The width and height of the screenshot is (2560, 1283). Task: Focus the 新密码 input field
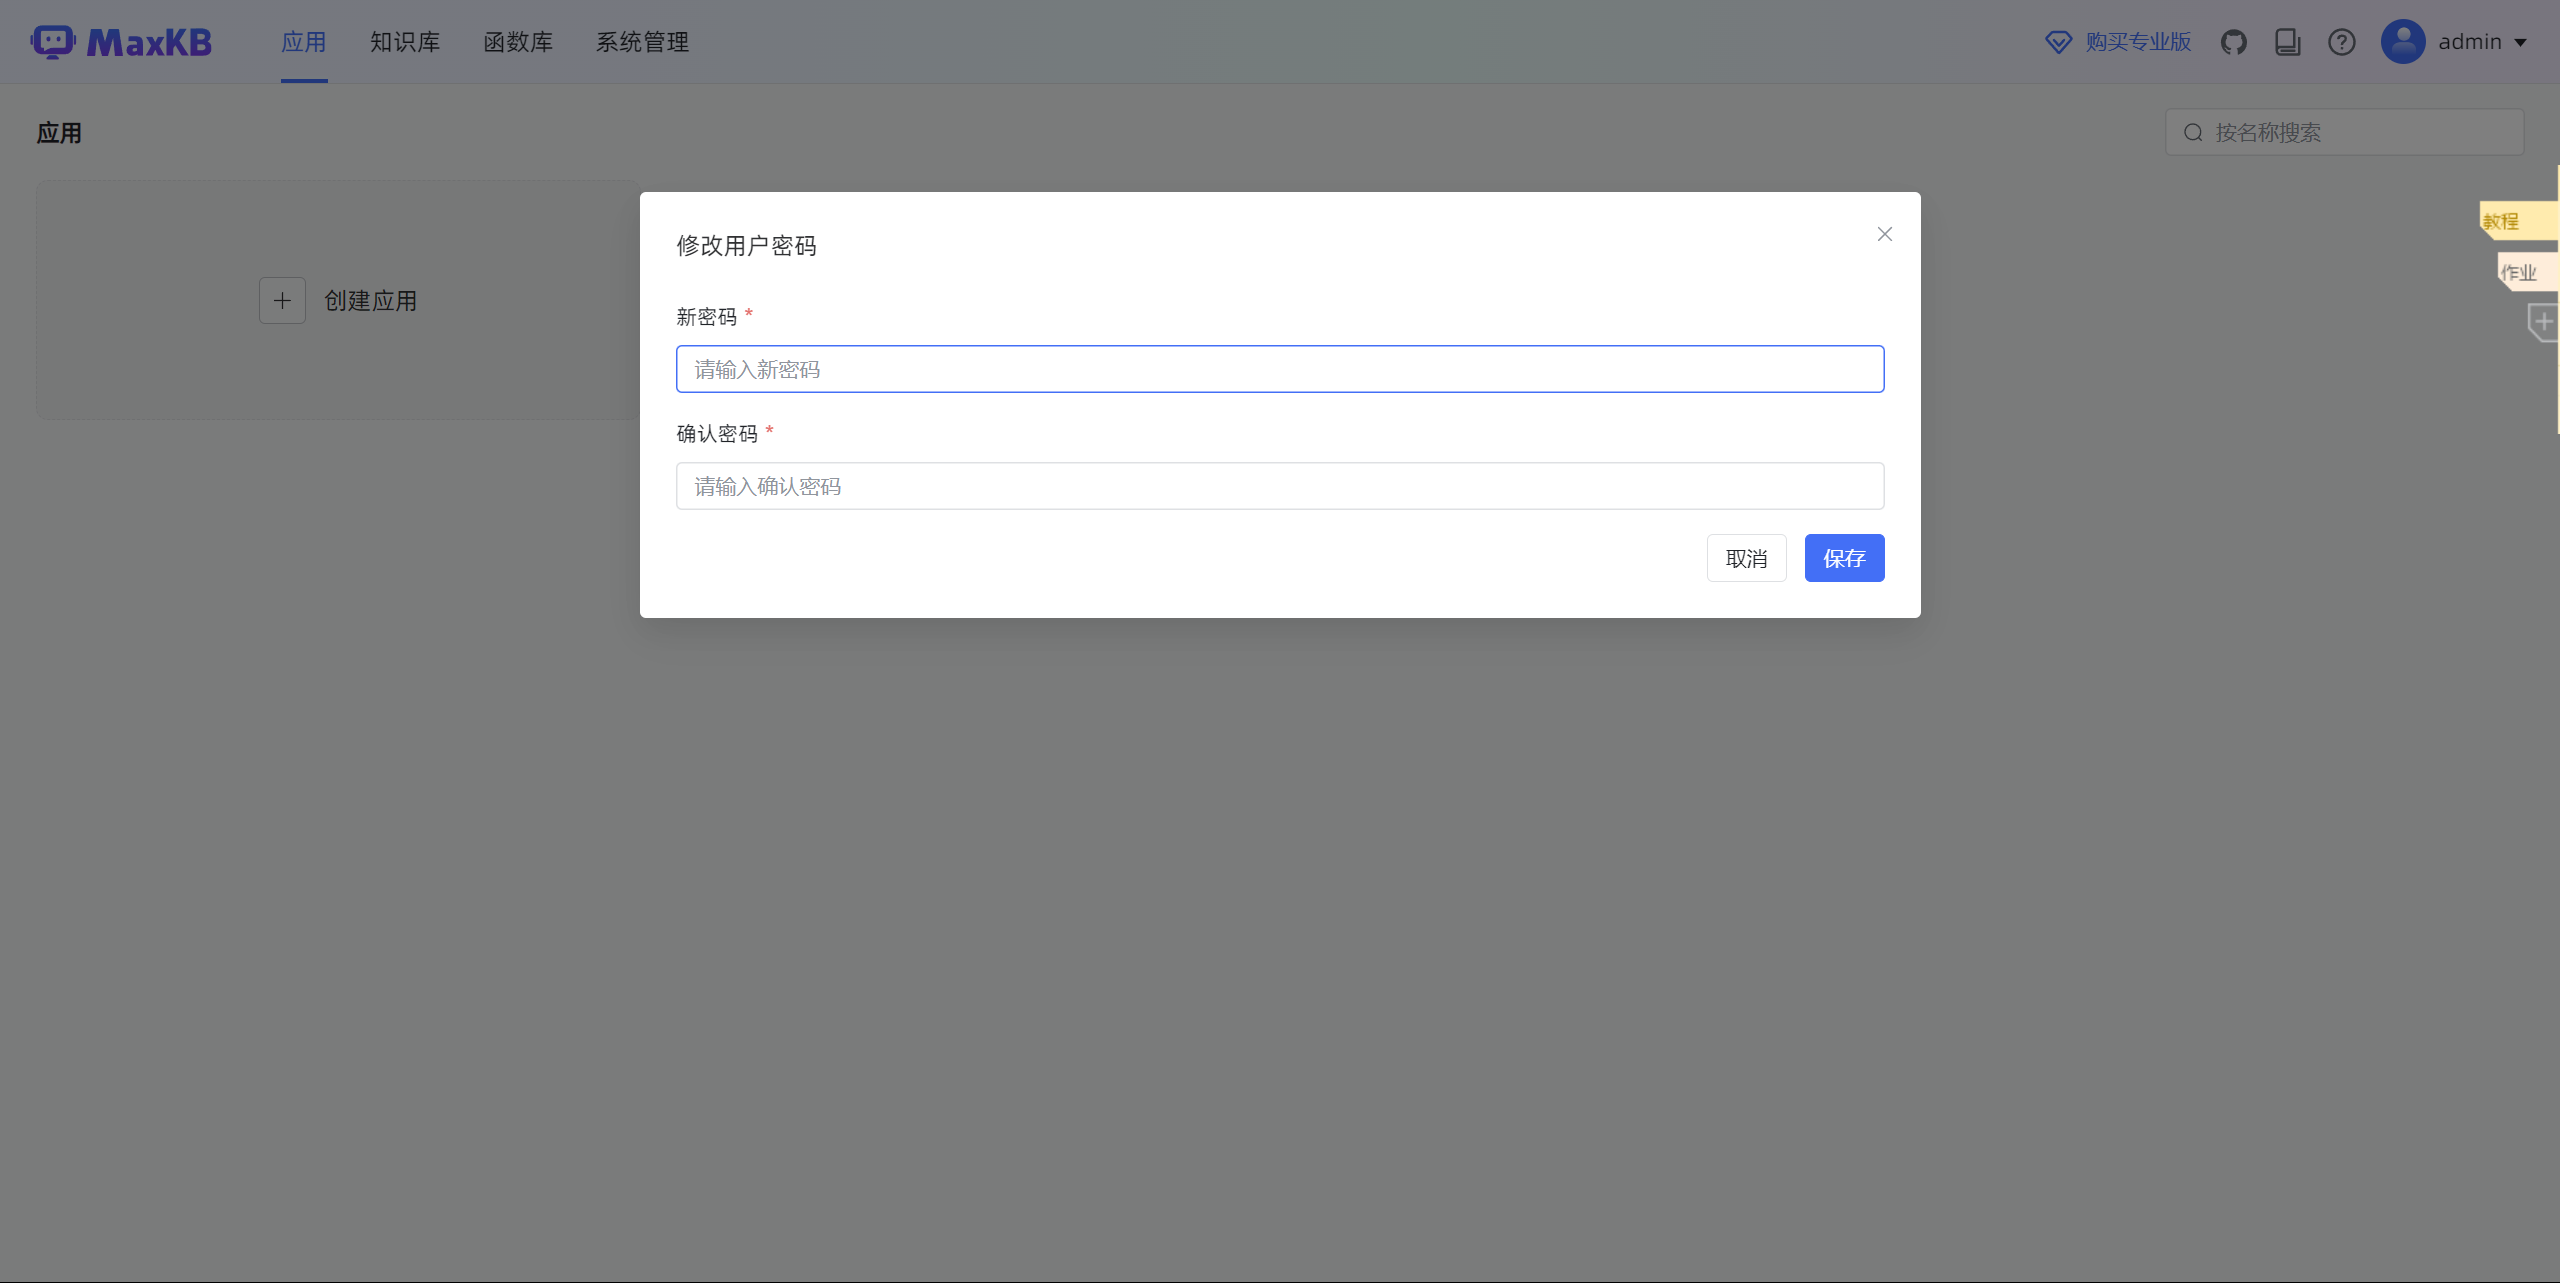1279,369
